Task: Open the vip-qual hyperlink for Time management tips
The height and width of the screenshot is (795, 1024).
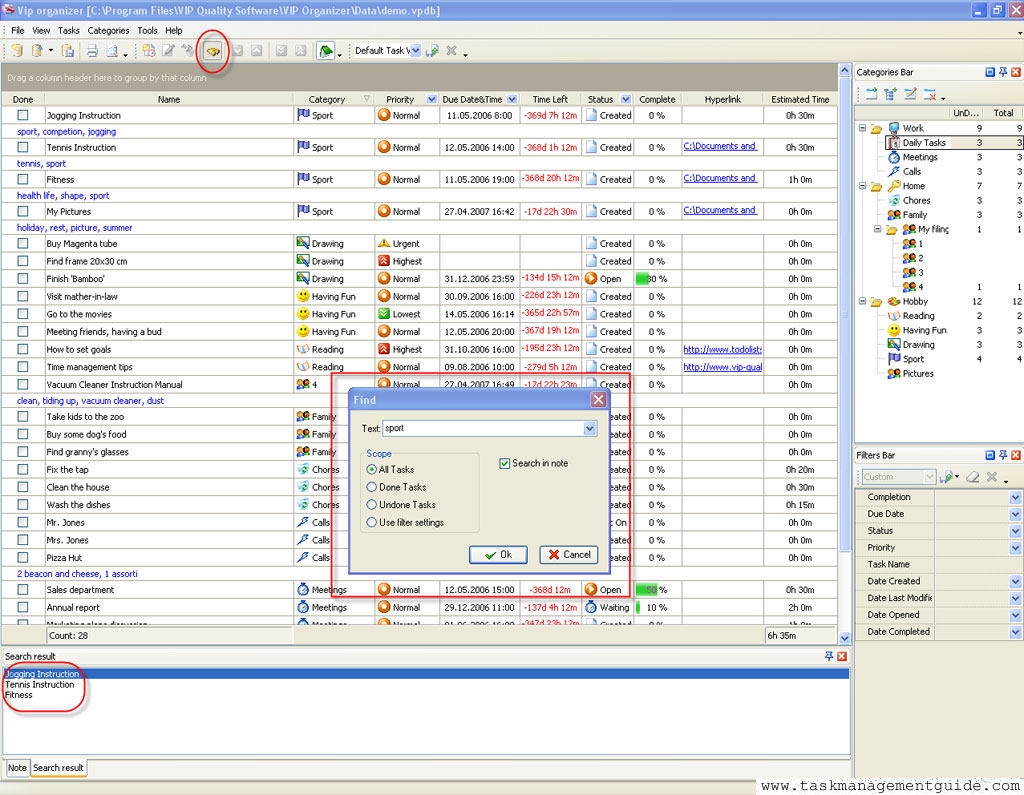Action: pos(722,367)
